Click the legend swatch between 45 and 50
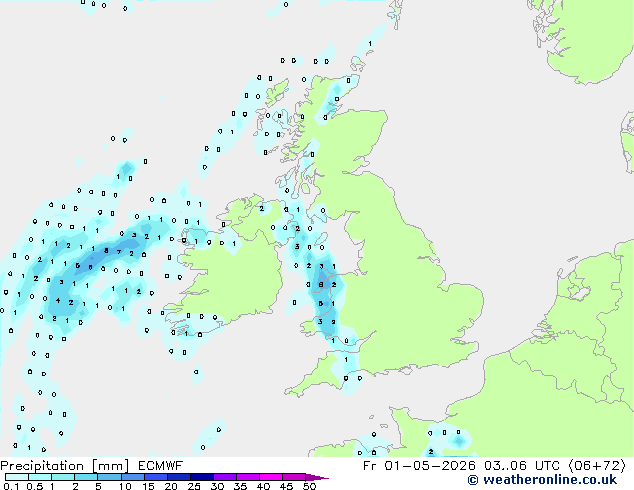This screenshot has width=634, height=490. coord(294,477)
